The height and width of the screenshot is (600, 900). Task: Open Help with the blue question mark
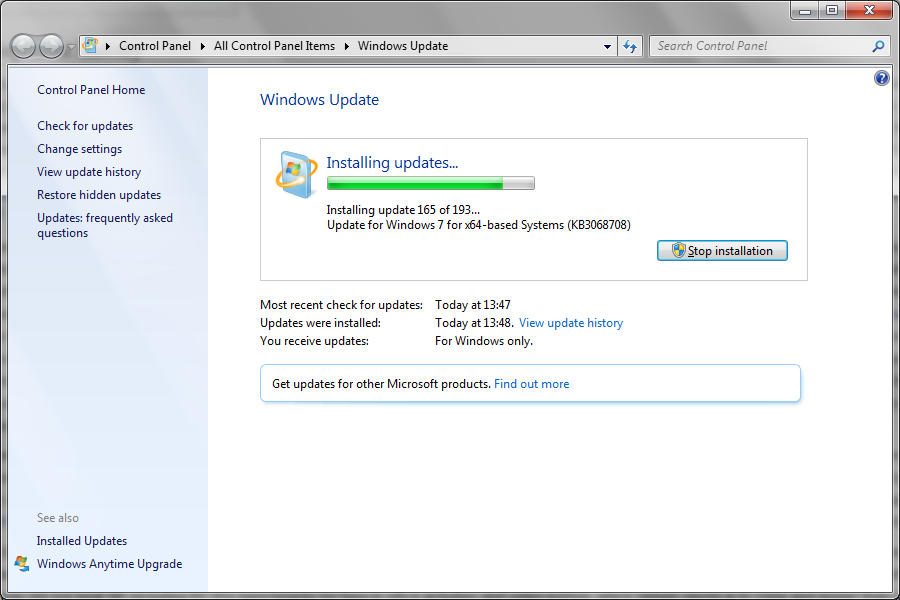[882, 78]
